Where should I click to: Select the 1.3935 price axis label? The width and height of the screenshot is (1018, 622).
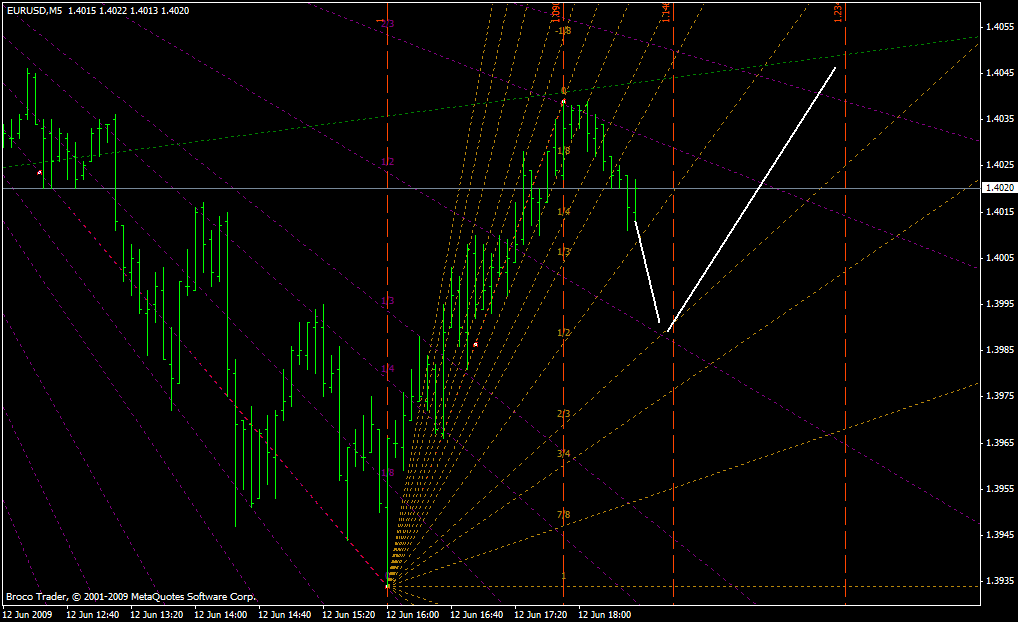pyautogui.click(x=999, y=581)
